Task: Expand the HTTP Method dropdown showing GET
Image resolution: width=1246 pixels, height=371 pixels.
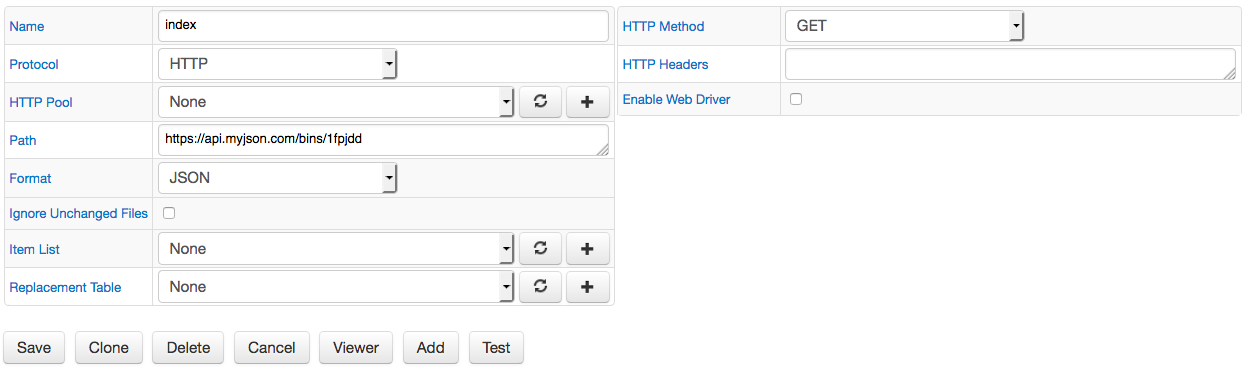Action: 904,26
